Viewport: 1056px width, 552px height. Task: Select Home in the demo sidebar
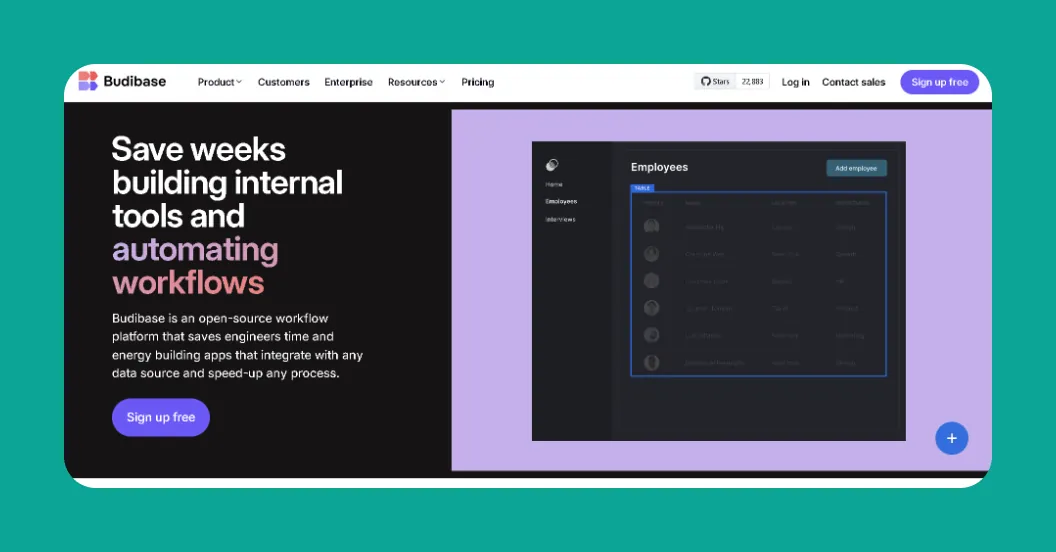pyautogui.click(x=554, y=185)
